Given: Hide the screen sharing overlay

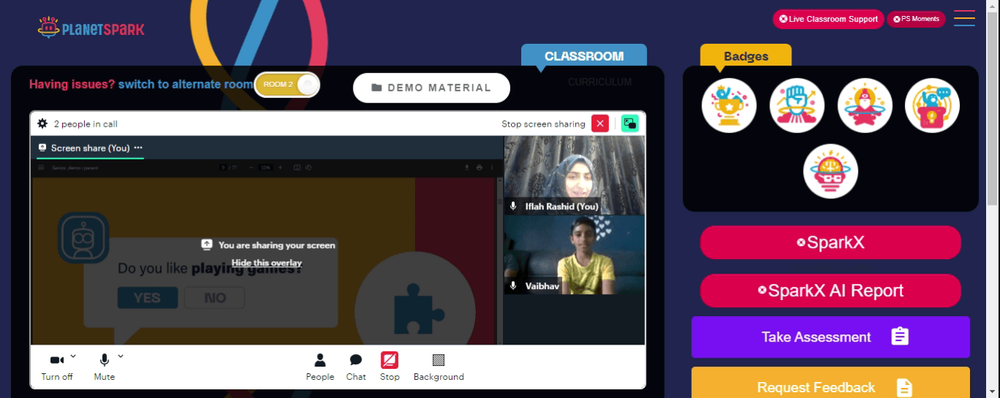Looking at the screenshot, I should coord(267,263).
